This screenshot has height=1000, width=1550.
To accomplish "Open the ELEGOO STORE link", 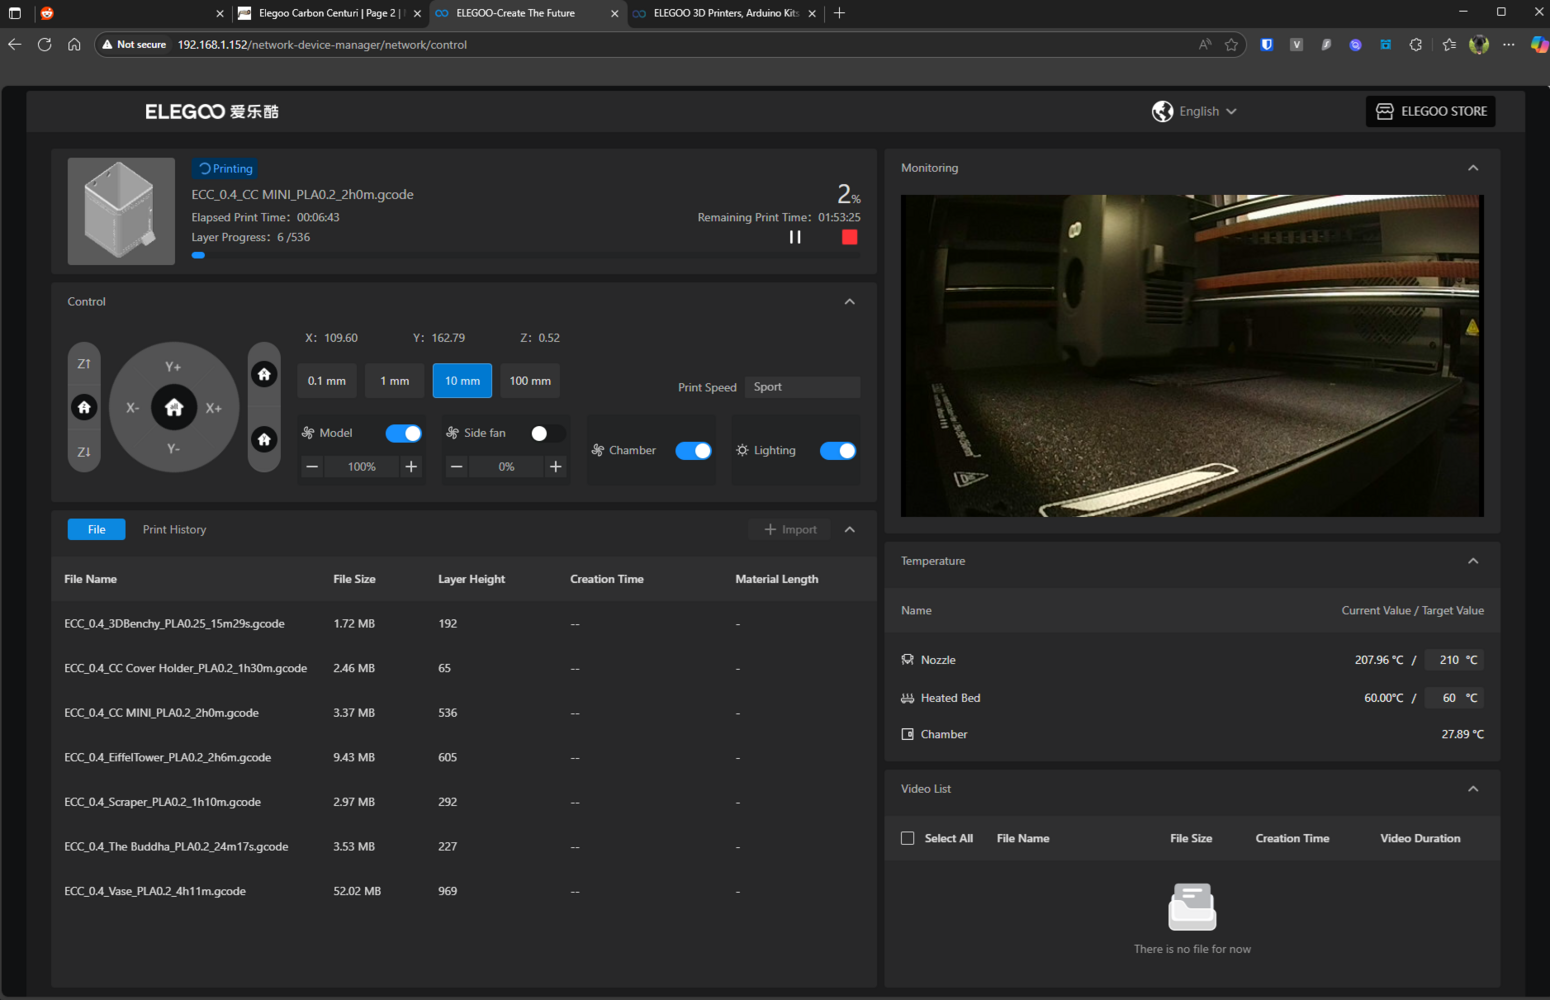I will tap(1431, 111).
